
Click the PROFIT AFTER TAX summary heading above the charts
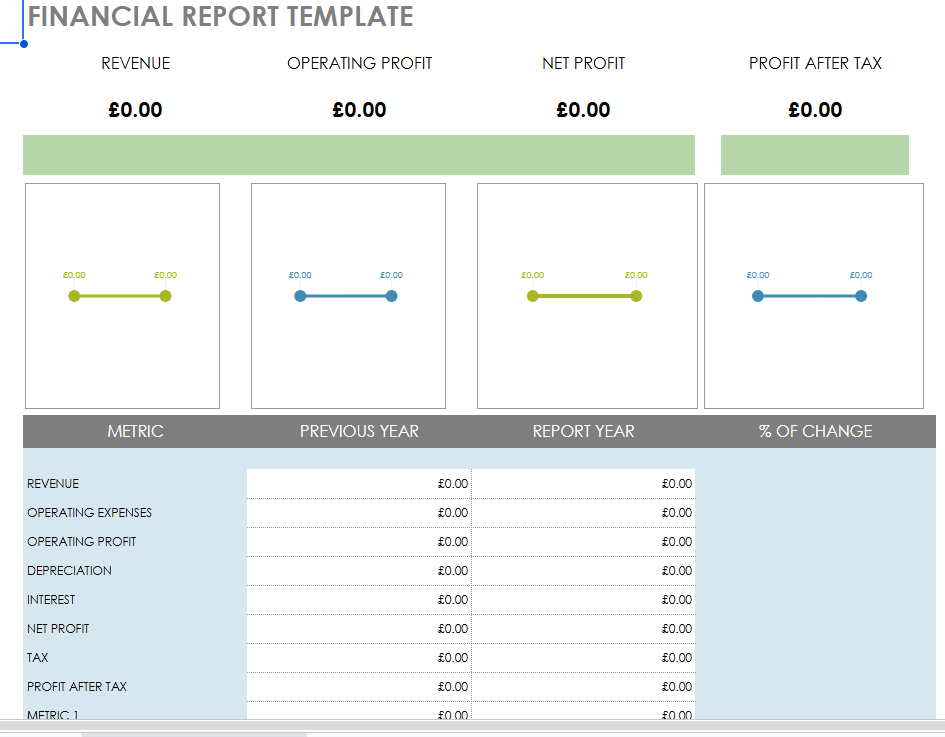(815, 63)
